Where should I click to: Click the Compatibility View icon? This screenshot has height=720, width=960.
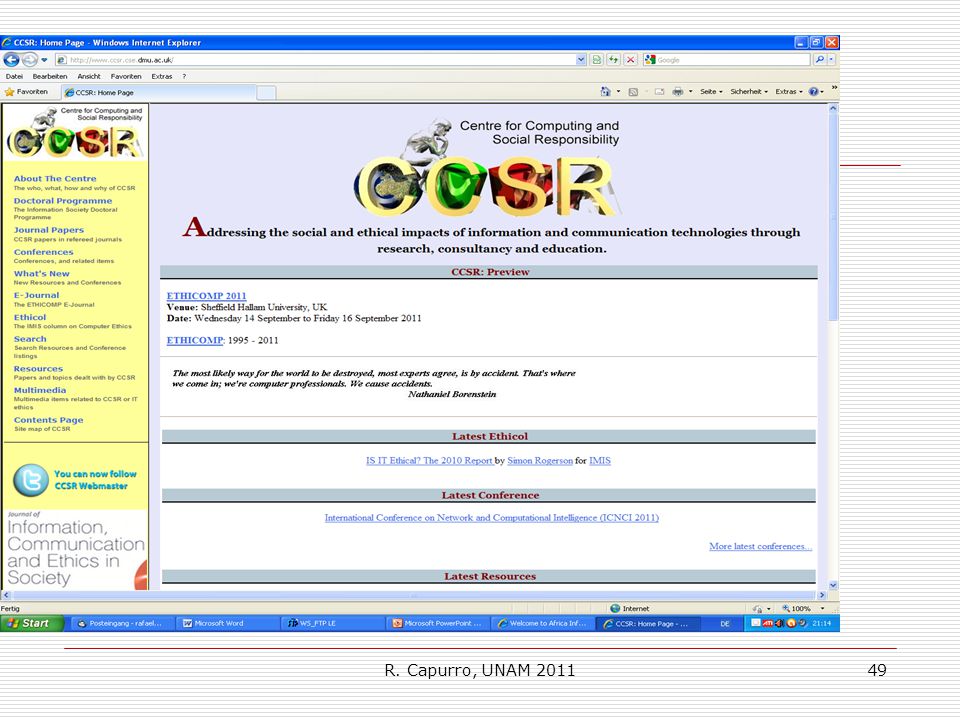click(x=596, y=60)
